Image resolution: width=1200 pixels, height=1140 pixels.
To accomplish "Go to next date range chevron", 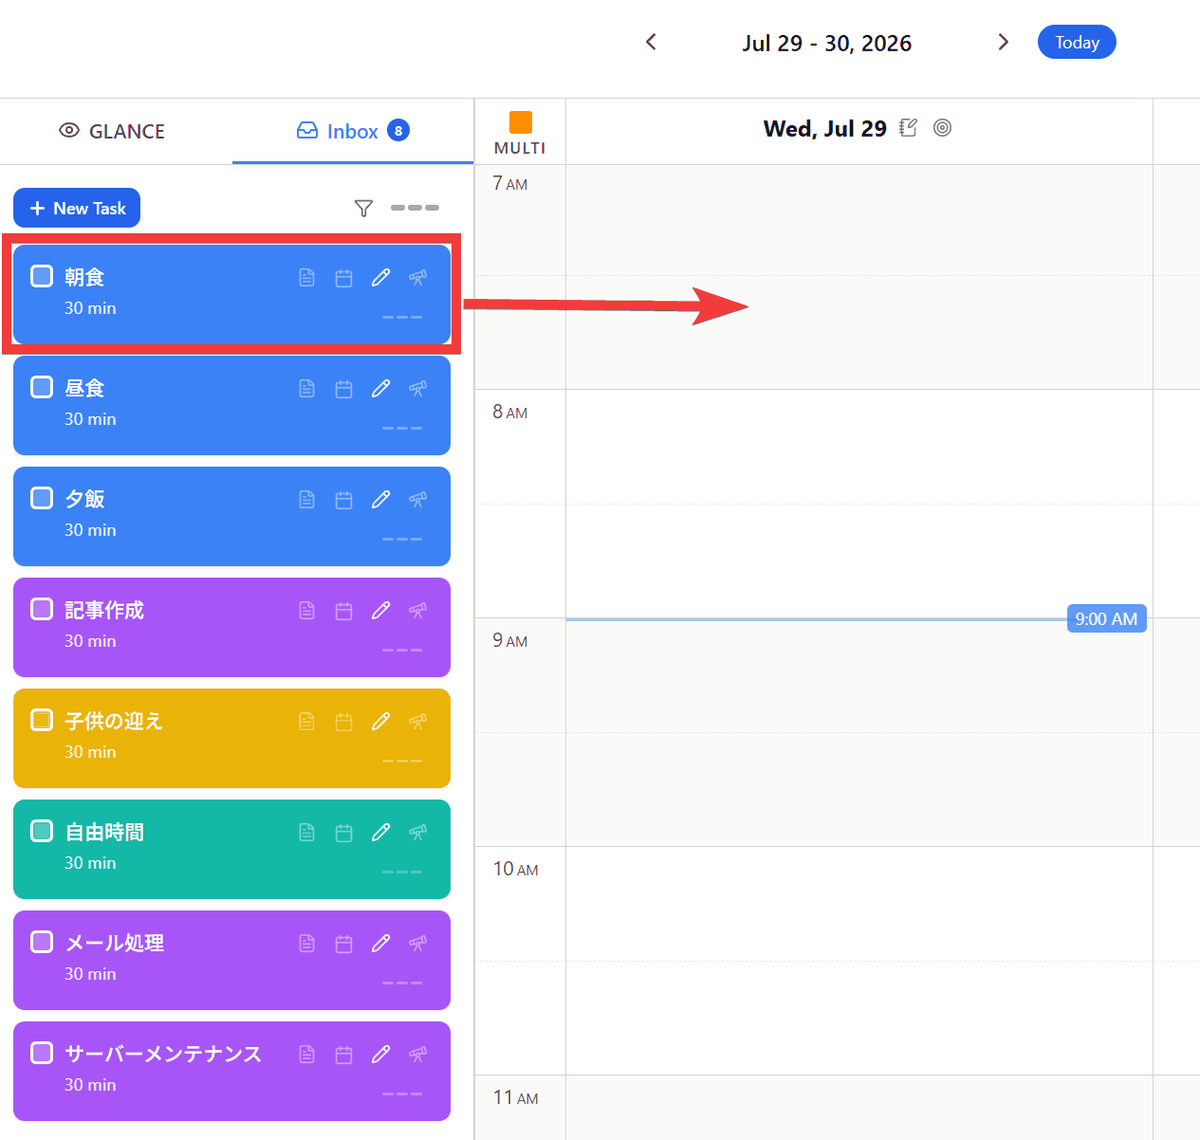I will point(1003,42).
